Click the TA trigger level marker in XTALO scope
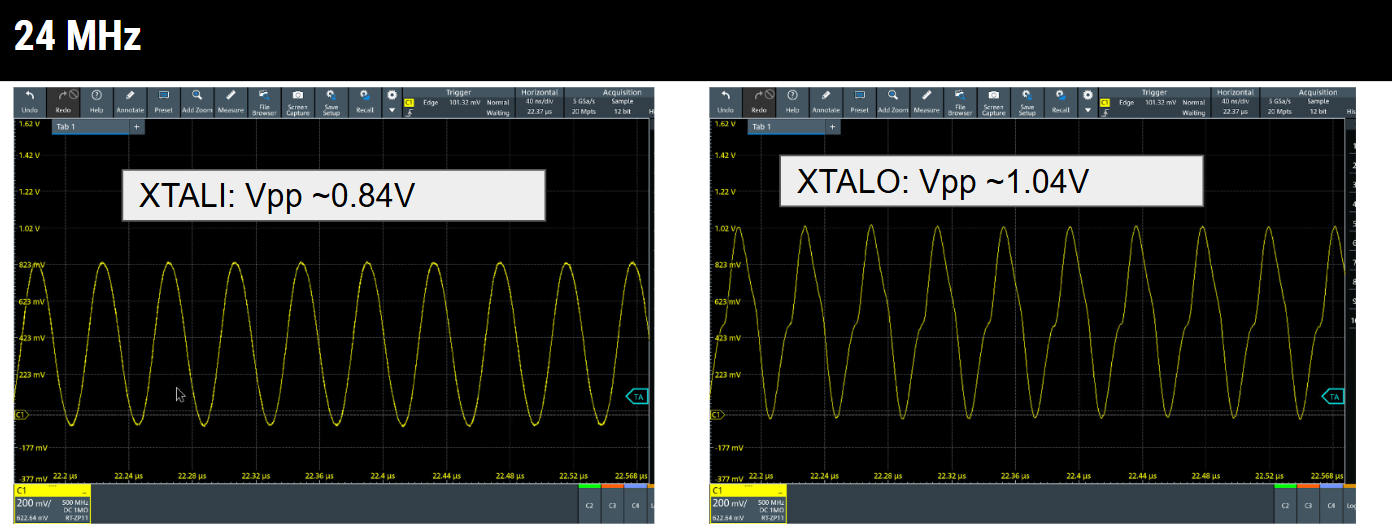This screenshot has height=532, width=1392. [x=1333, y=397]
